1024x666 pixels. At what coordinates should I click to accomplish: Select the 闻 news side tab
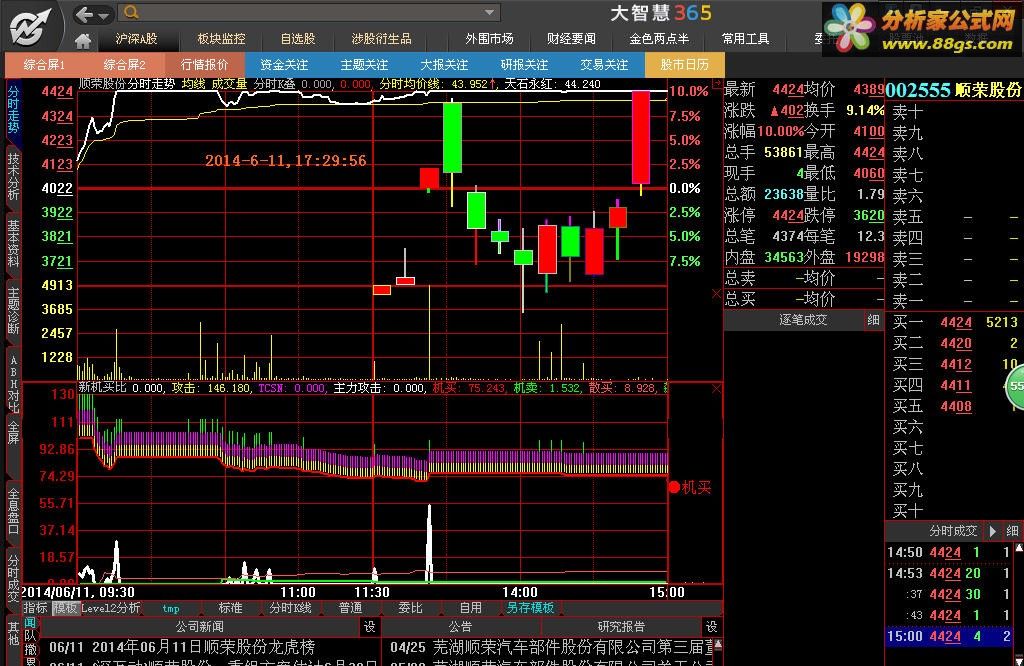click(30, 623)
